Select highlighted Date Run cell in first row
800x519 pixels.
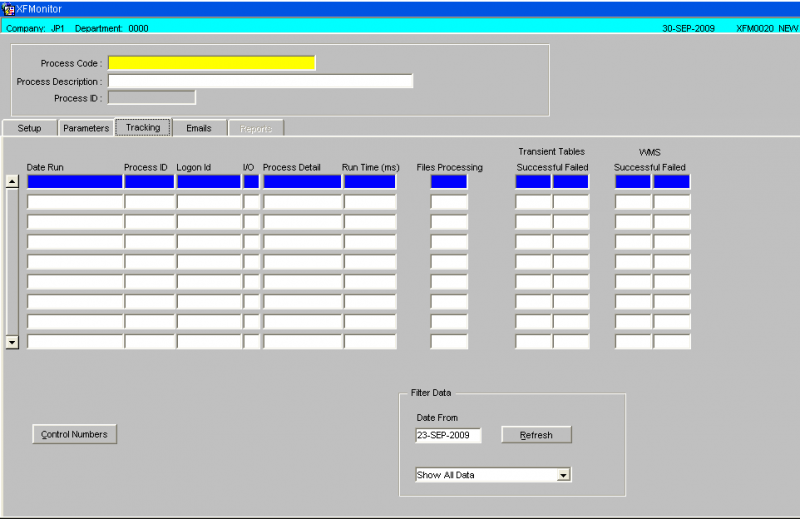pos(75,182)
